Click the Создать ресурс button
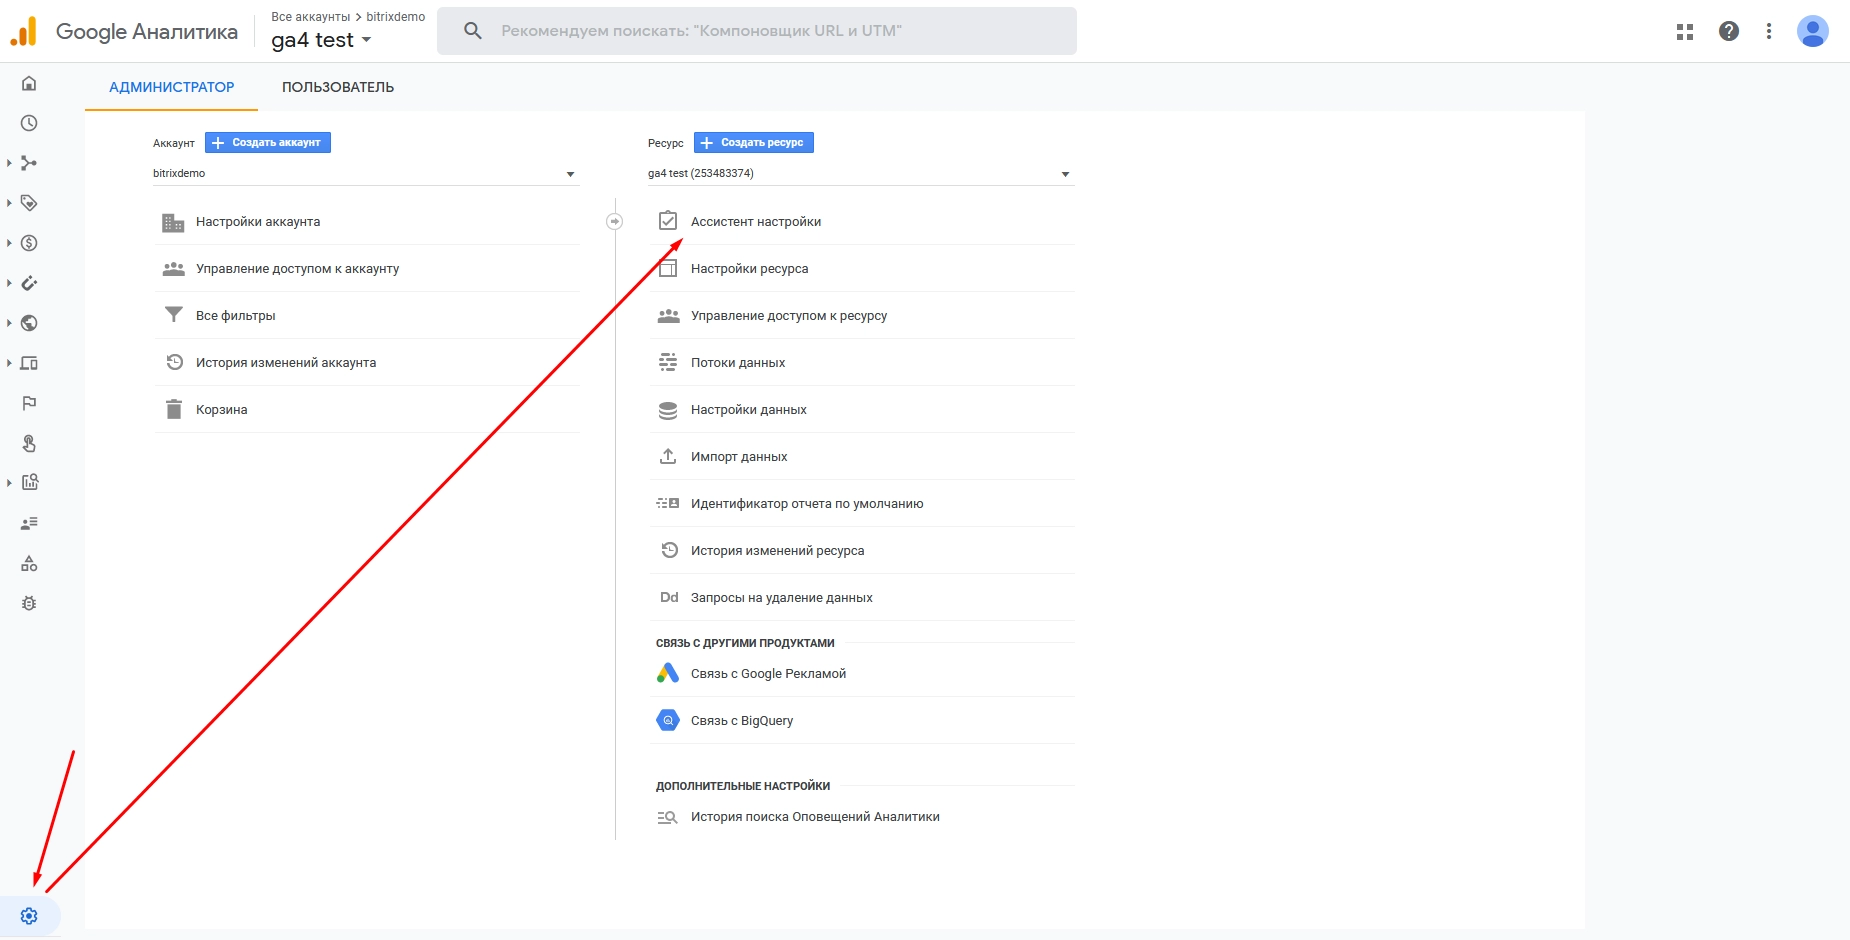The height and width of the screenshot is (940, 1850). pyautogui.click(x=754, y=143)
